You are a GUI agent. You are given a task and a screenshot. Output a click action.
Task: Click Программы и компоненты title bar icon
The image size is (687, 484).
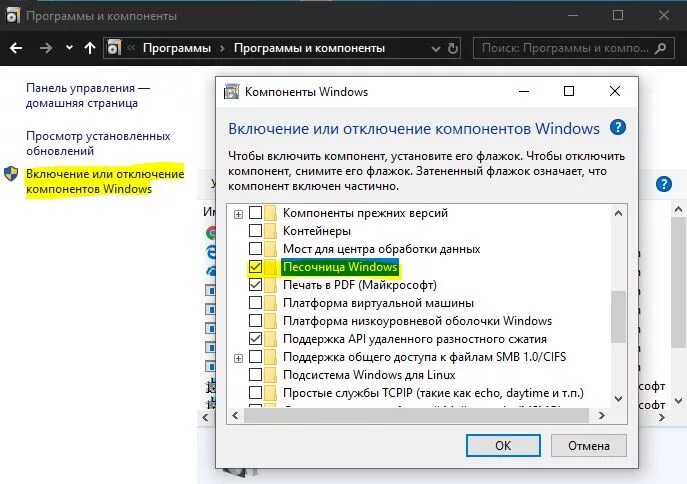click(x=13, y=15)
